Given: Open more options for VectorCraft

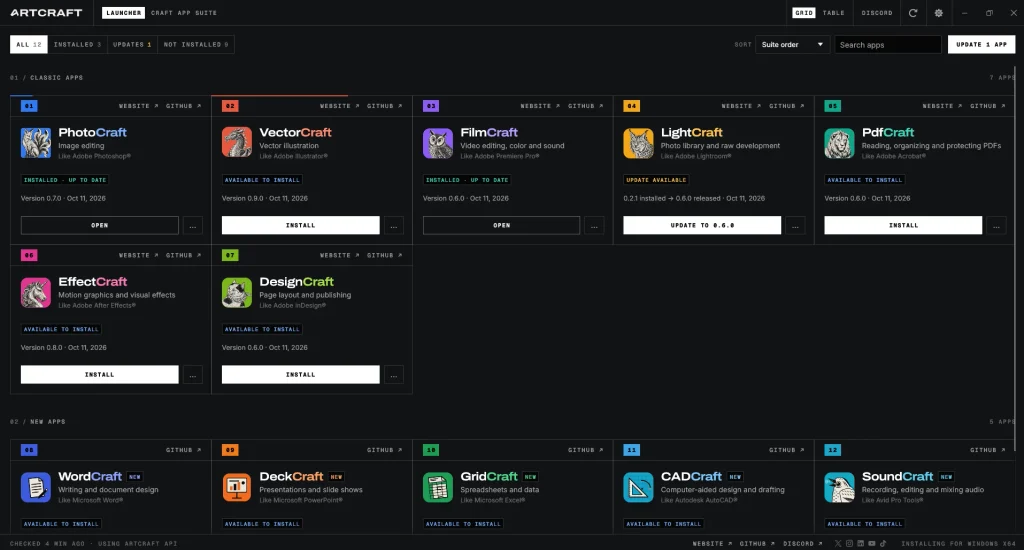Looking at the screenshot, I should [x=394, y=225].
